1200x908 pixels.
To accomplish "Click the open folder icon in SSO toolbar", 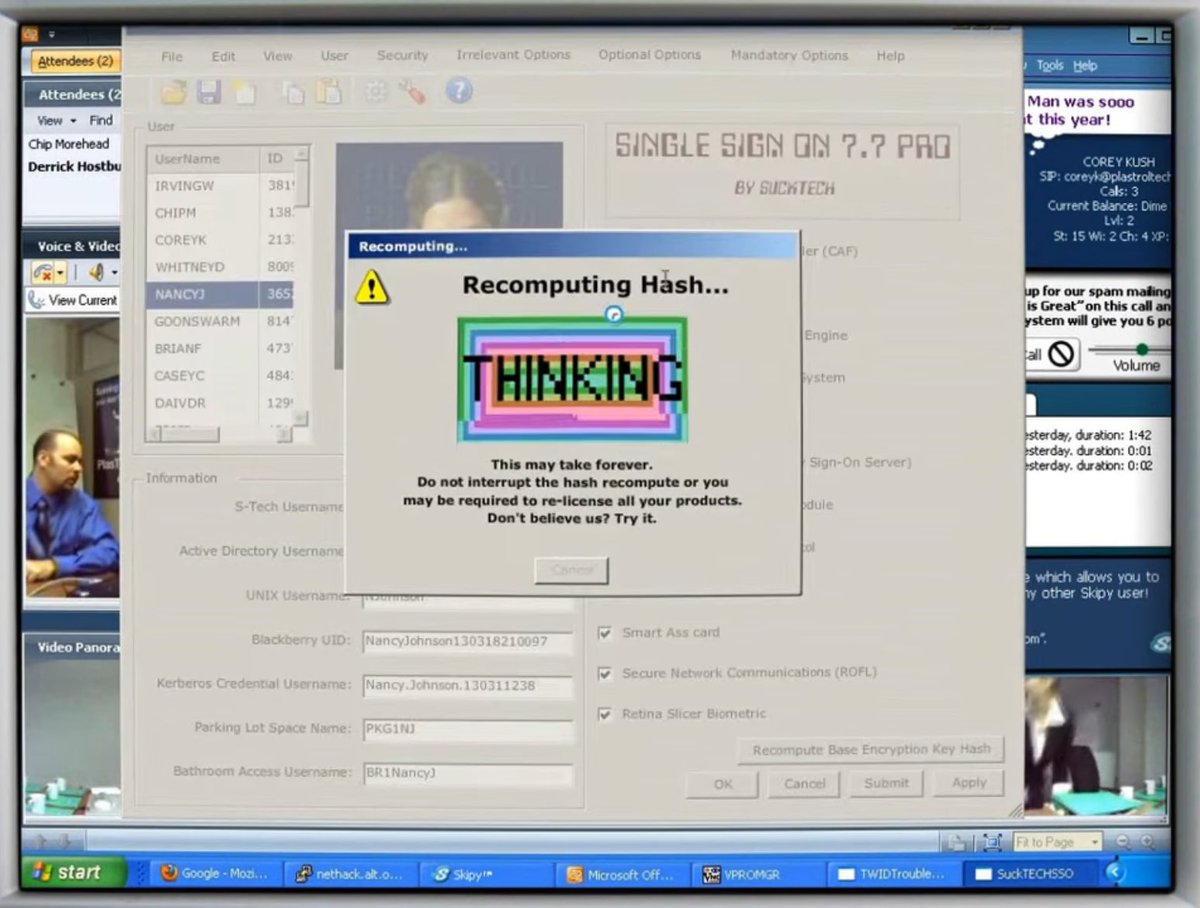I will [174, 92].
